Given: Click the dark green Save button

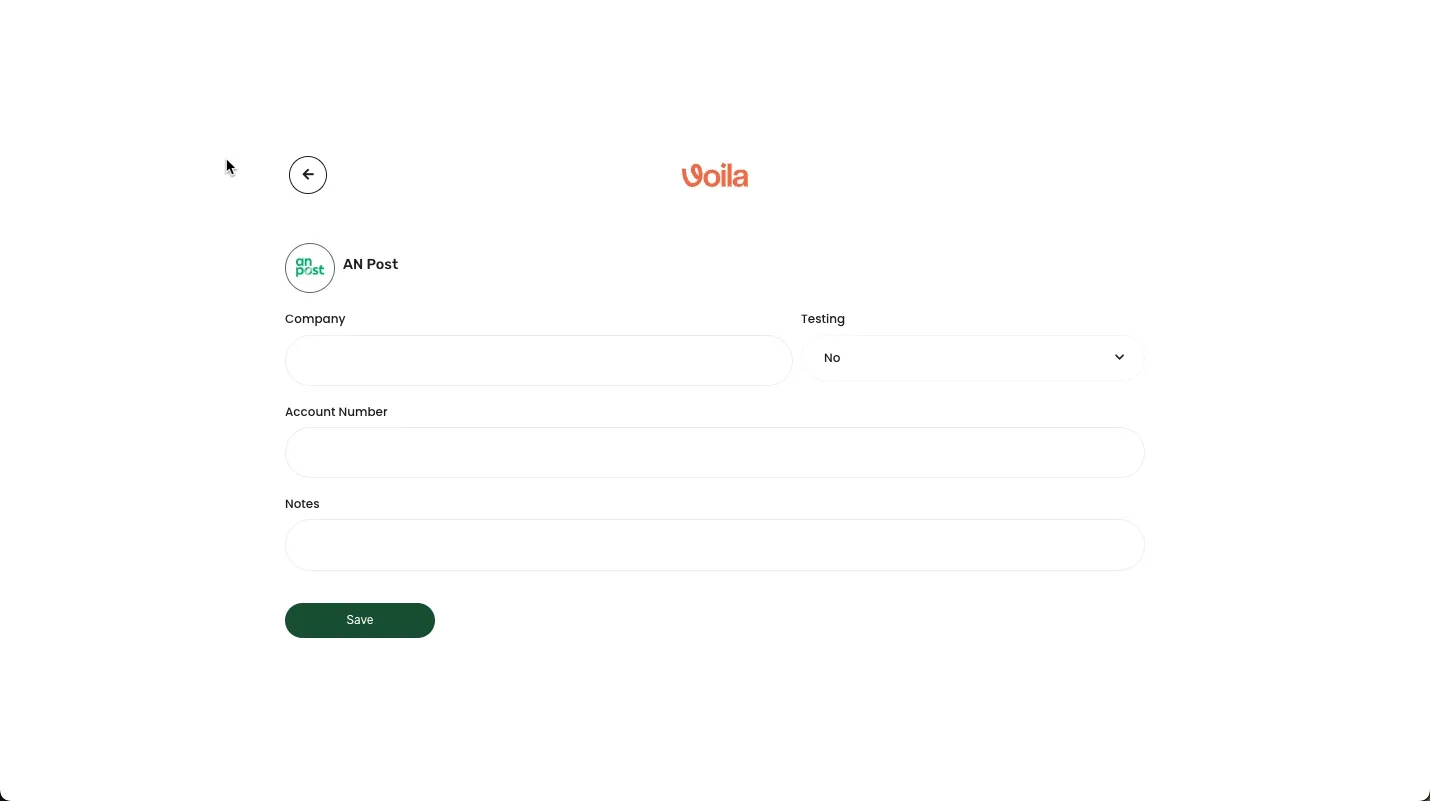Looking at the screenshot, I should pyautogui.click(x=360, y=620).
